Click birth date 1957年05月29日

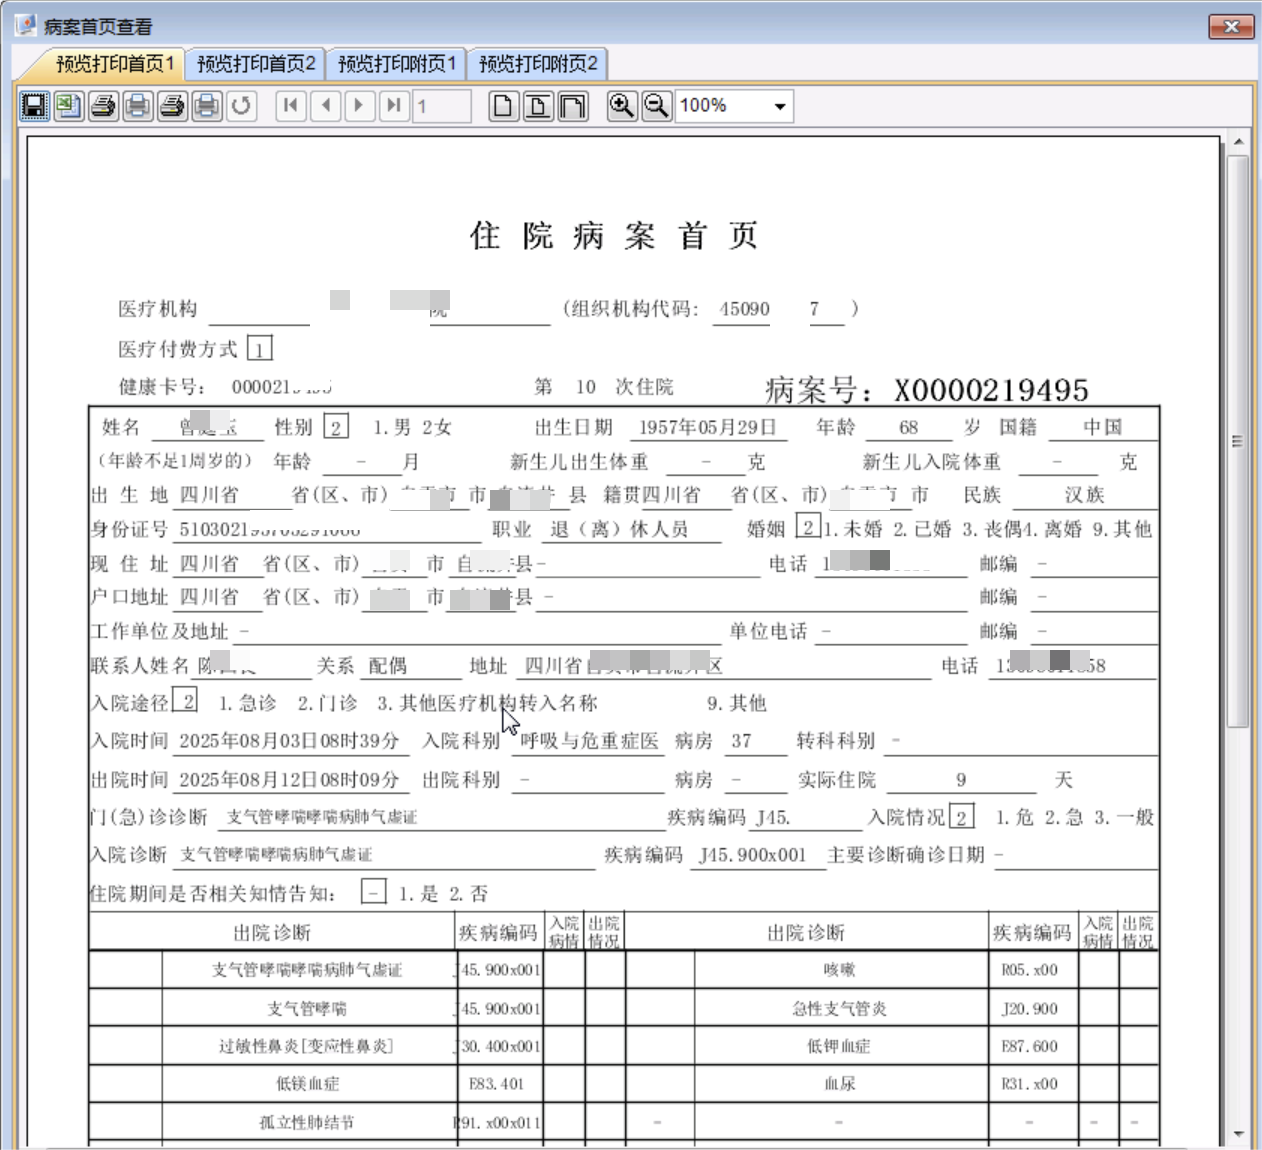pyautogui.click(x=708, y=427)
